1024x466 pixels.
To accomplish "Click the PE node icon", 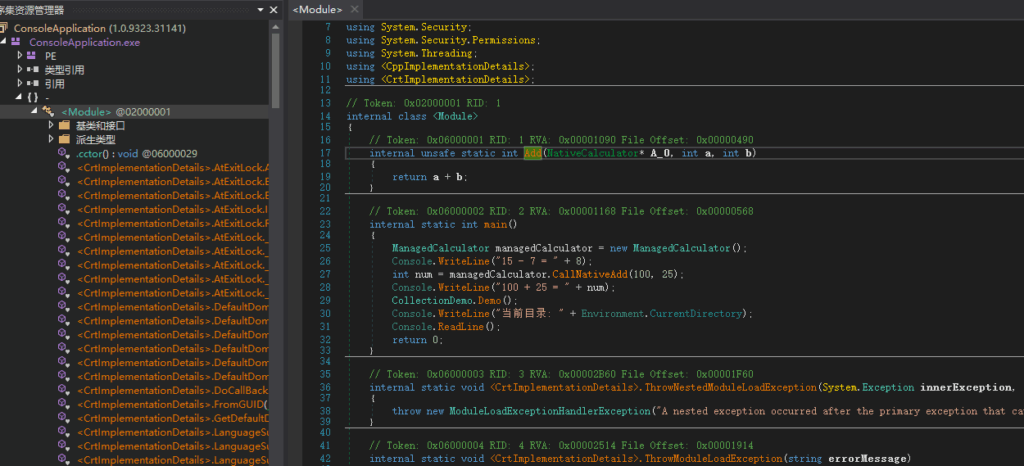I will click(32, 56).
